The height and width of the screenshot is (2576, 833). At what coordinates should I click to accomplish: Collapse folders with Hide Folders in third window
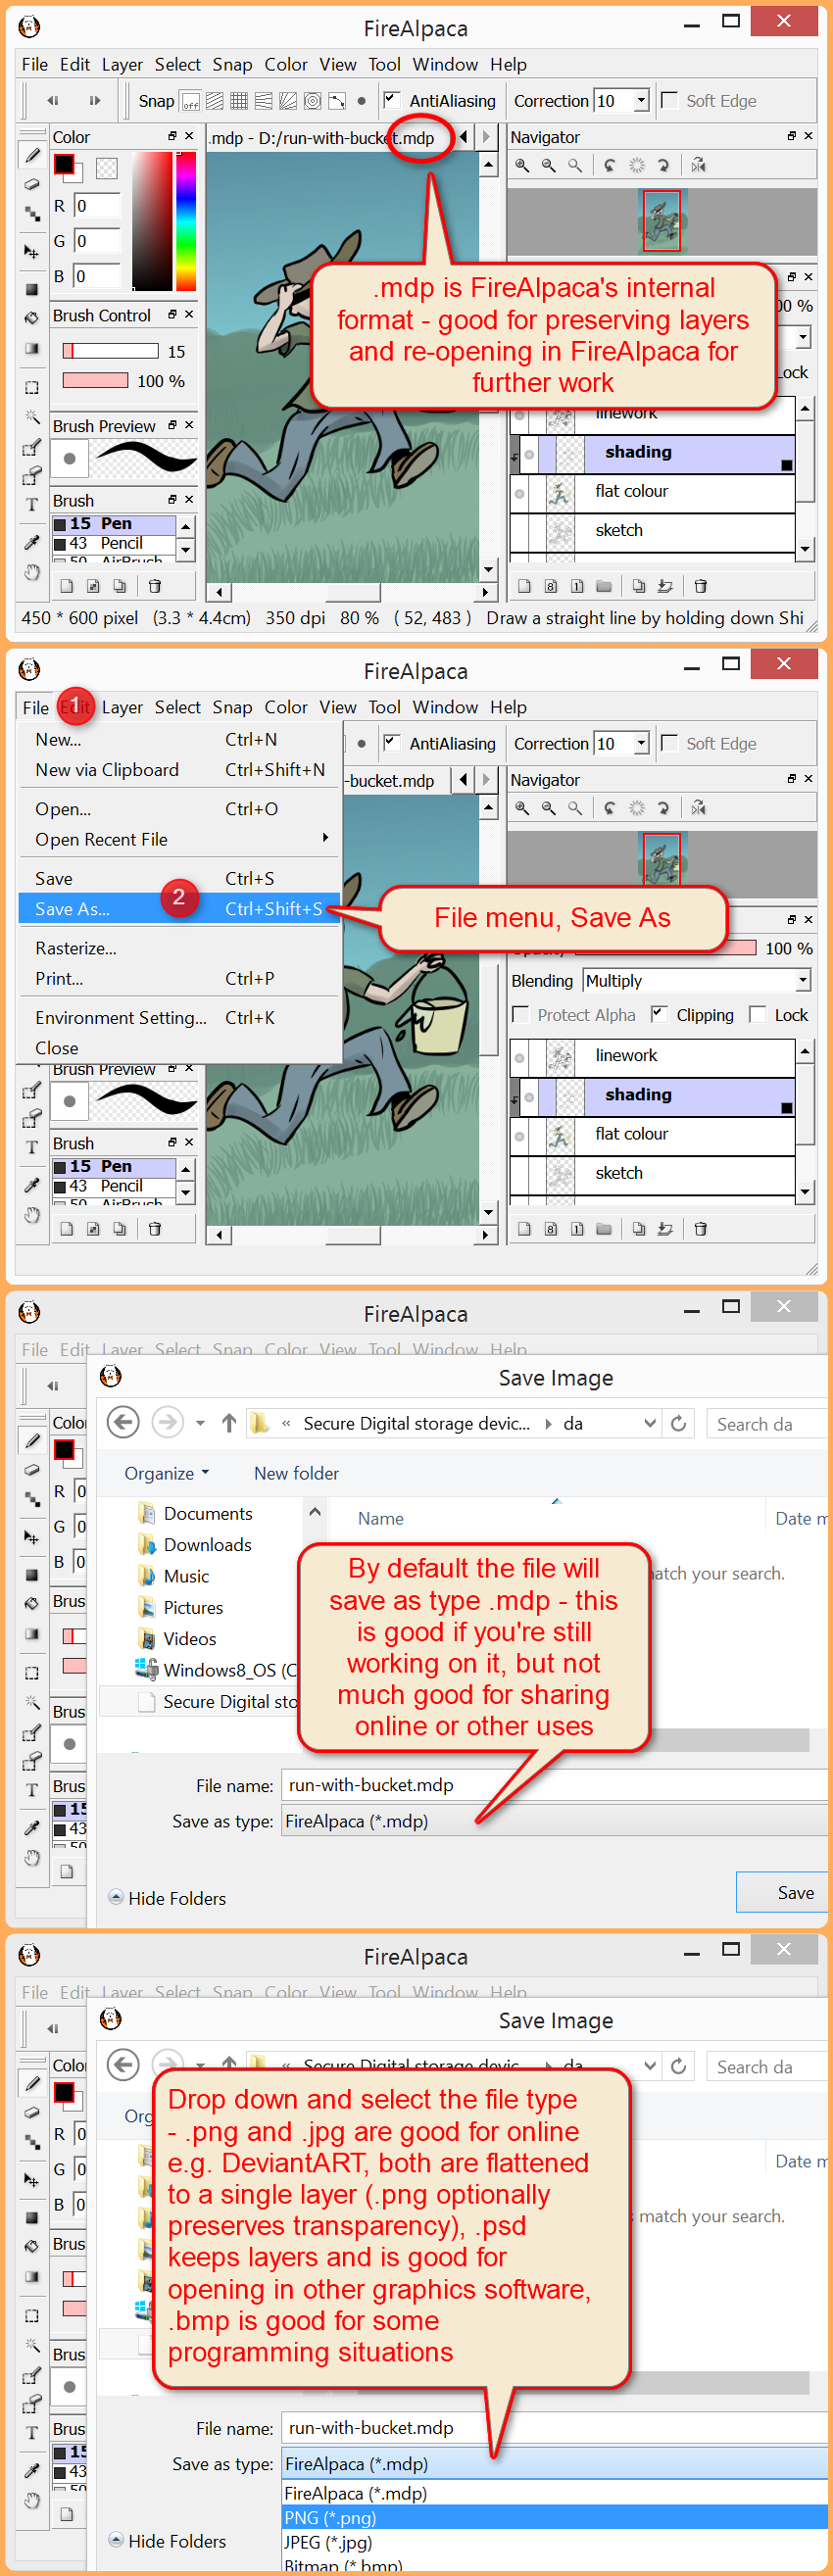[167, 1898]
